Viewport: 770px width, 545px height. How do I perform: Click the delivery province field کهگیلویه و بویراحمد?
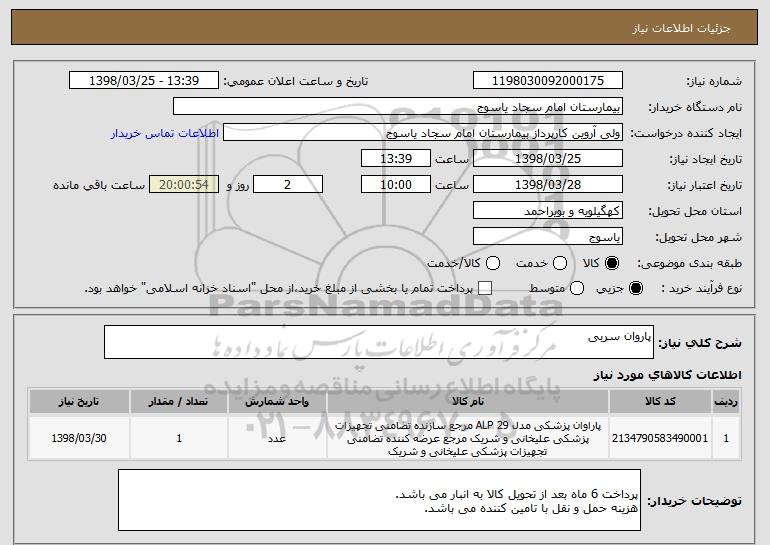548,211
